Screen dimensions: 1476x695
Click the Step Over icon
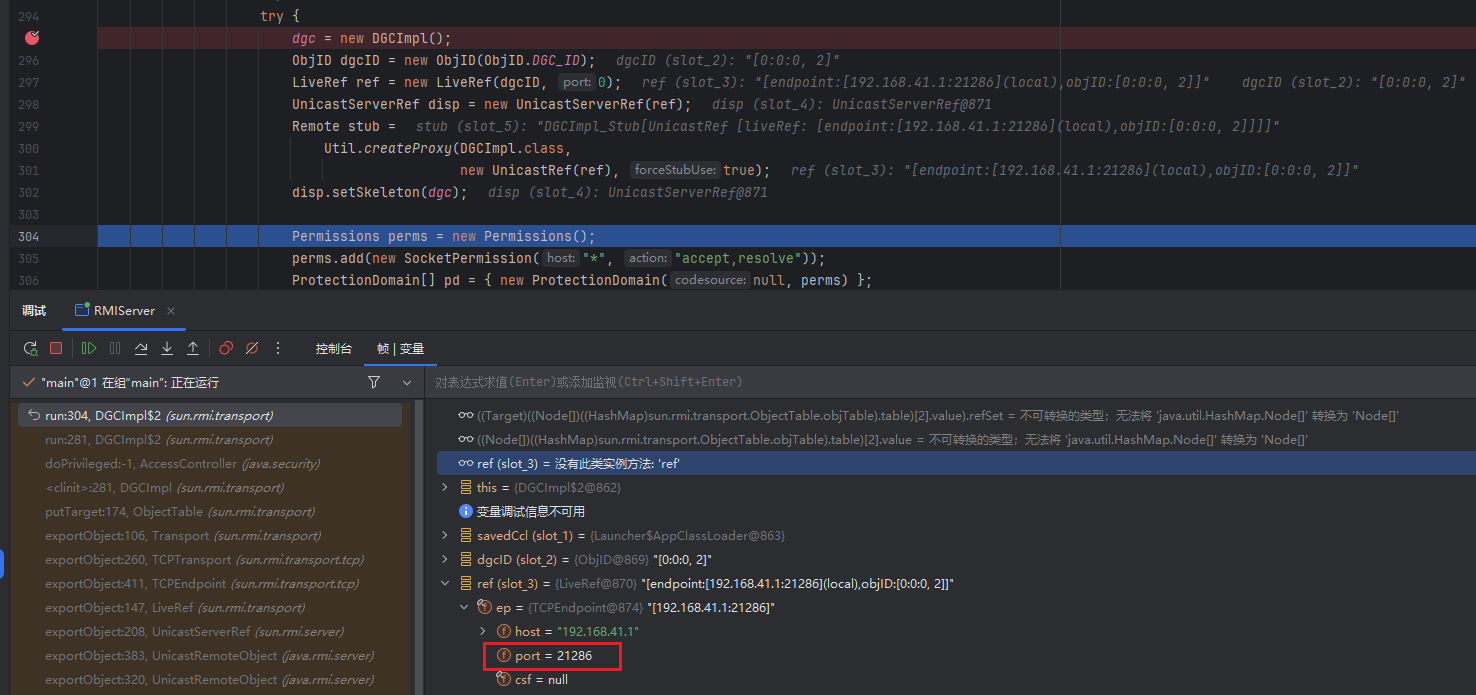[141, 348]
